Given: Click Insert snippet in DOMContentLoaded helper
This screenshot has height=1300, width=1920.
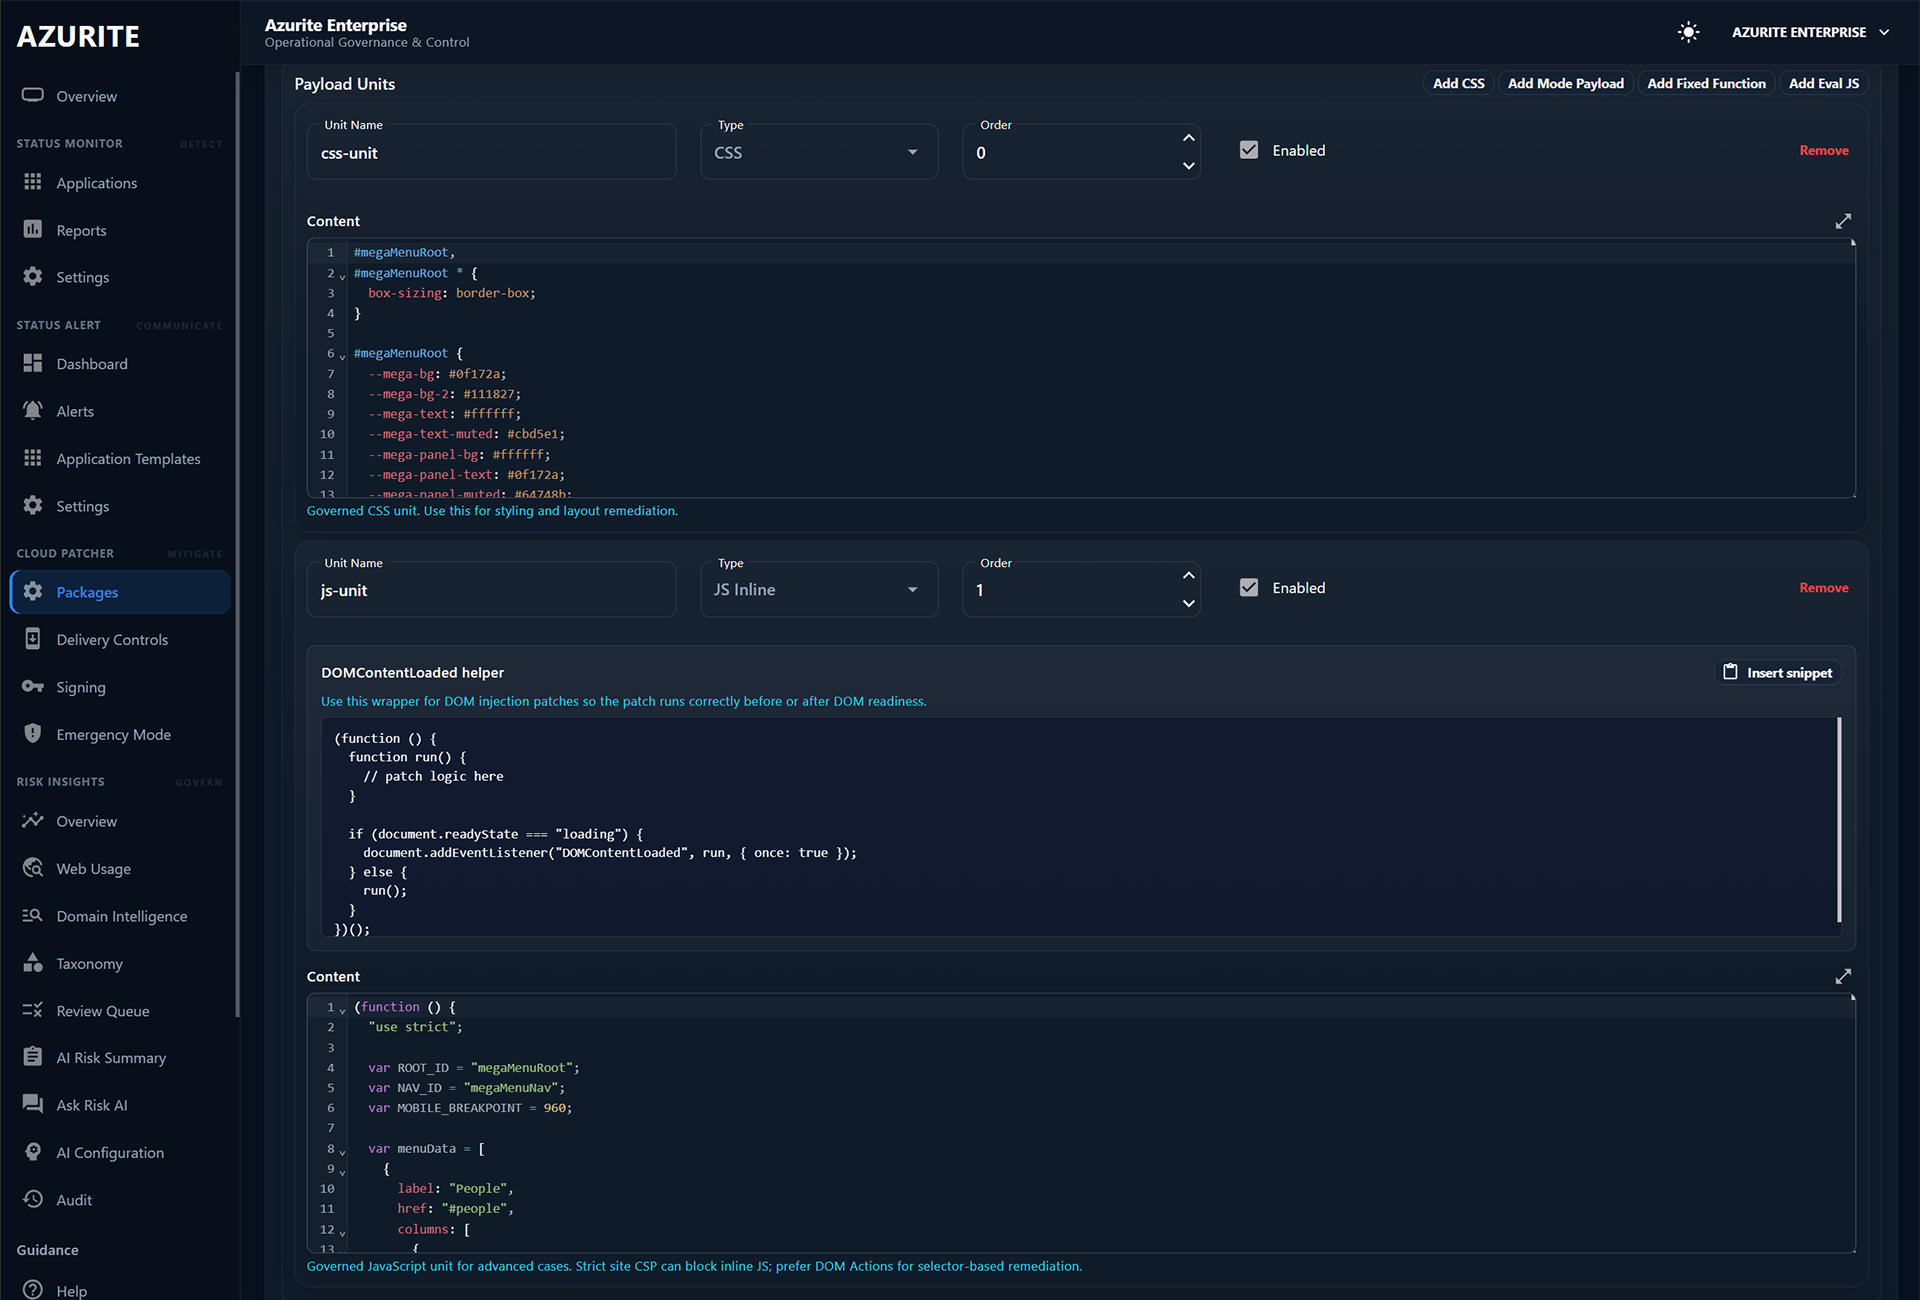Looking at the screenshot, I should (x=1778, y=673).
